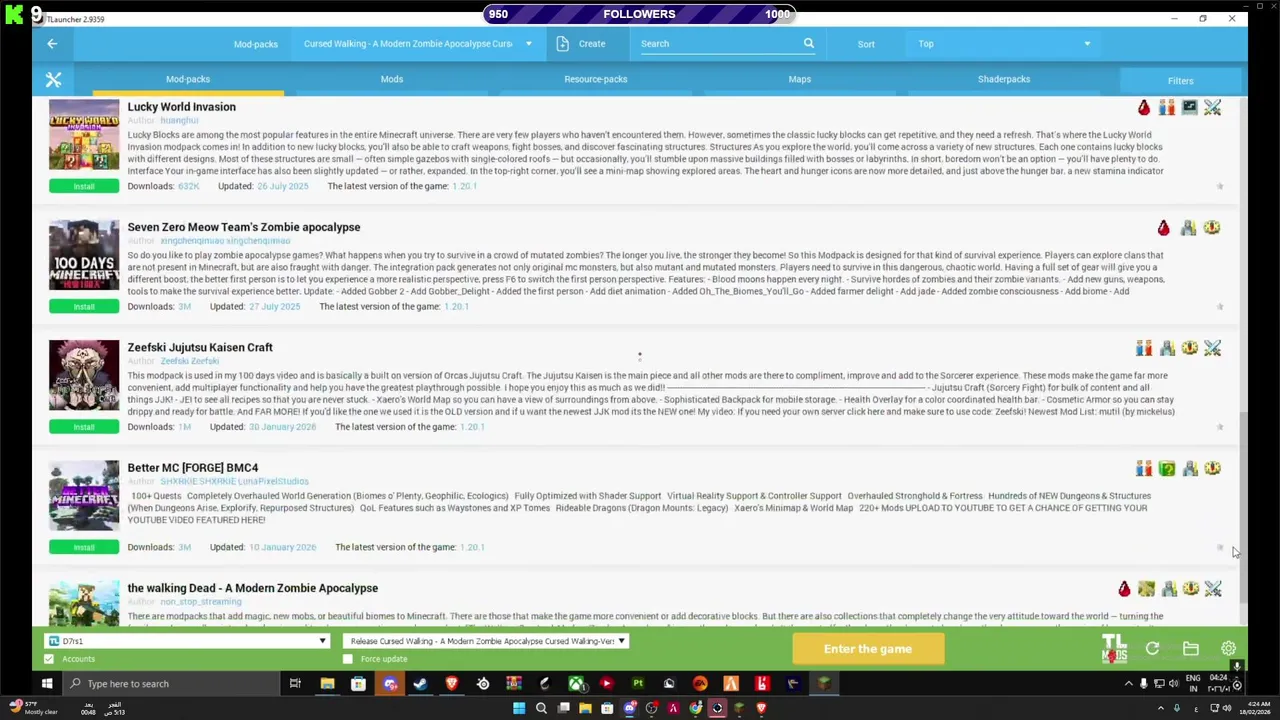Install Zeefski Jujutsu Kaisen Craft
The height and width of the screenshot is (720, 1280).
84,427
